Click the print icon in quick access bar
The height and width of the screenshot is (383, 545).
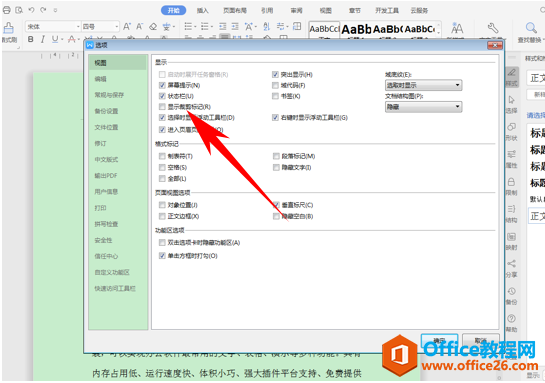(x=7, y=10)
